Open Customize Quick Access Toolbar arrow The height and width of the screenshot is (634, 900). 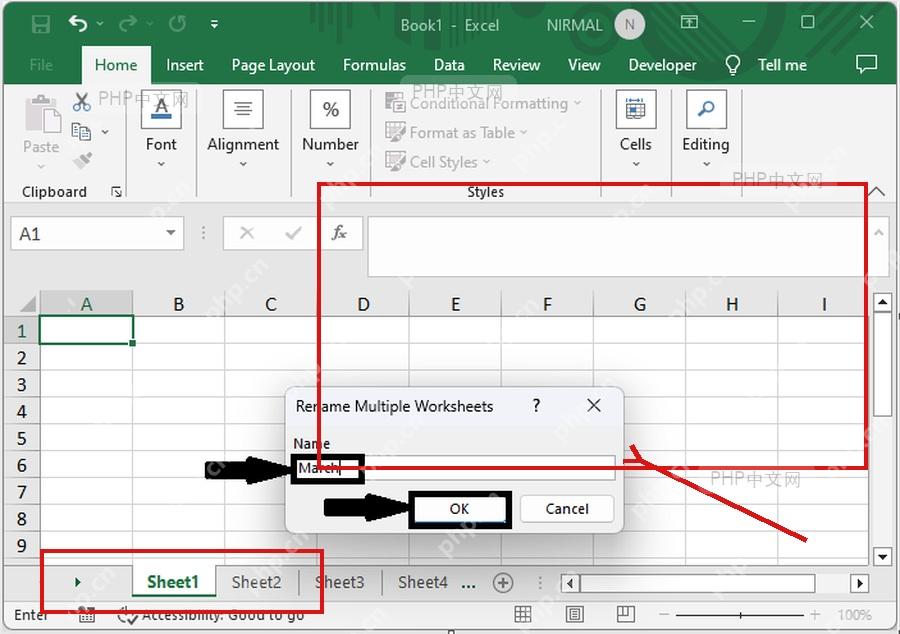pos(214,24)
